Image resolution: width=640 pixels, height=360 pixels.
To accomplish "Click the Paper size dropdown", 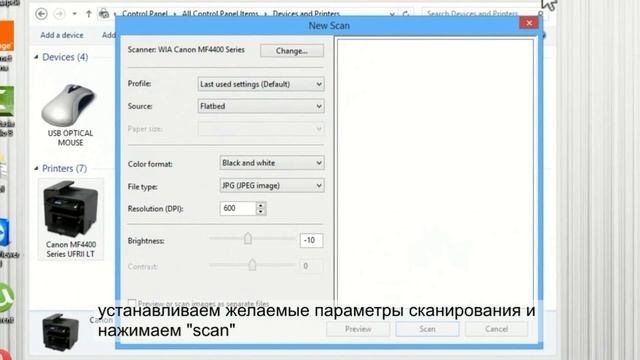I will coord(261,129).
